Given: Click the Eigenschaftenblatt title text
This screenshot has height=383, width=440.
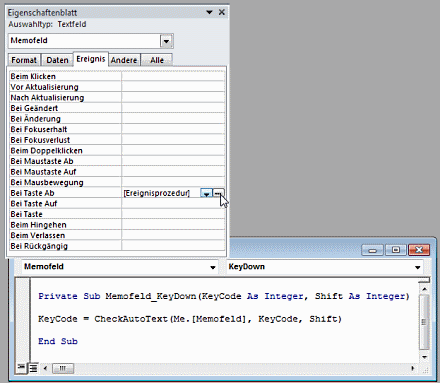Looking at the screenshot, I should coord(42,13).
